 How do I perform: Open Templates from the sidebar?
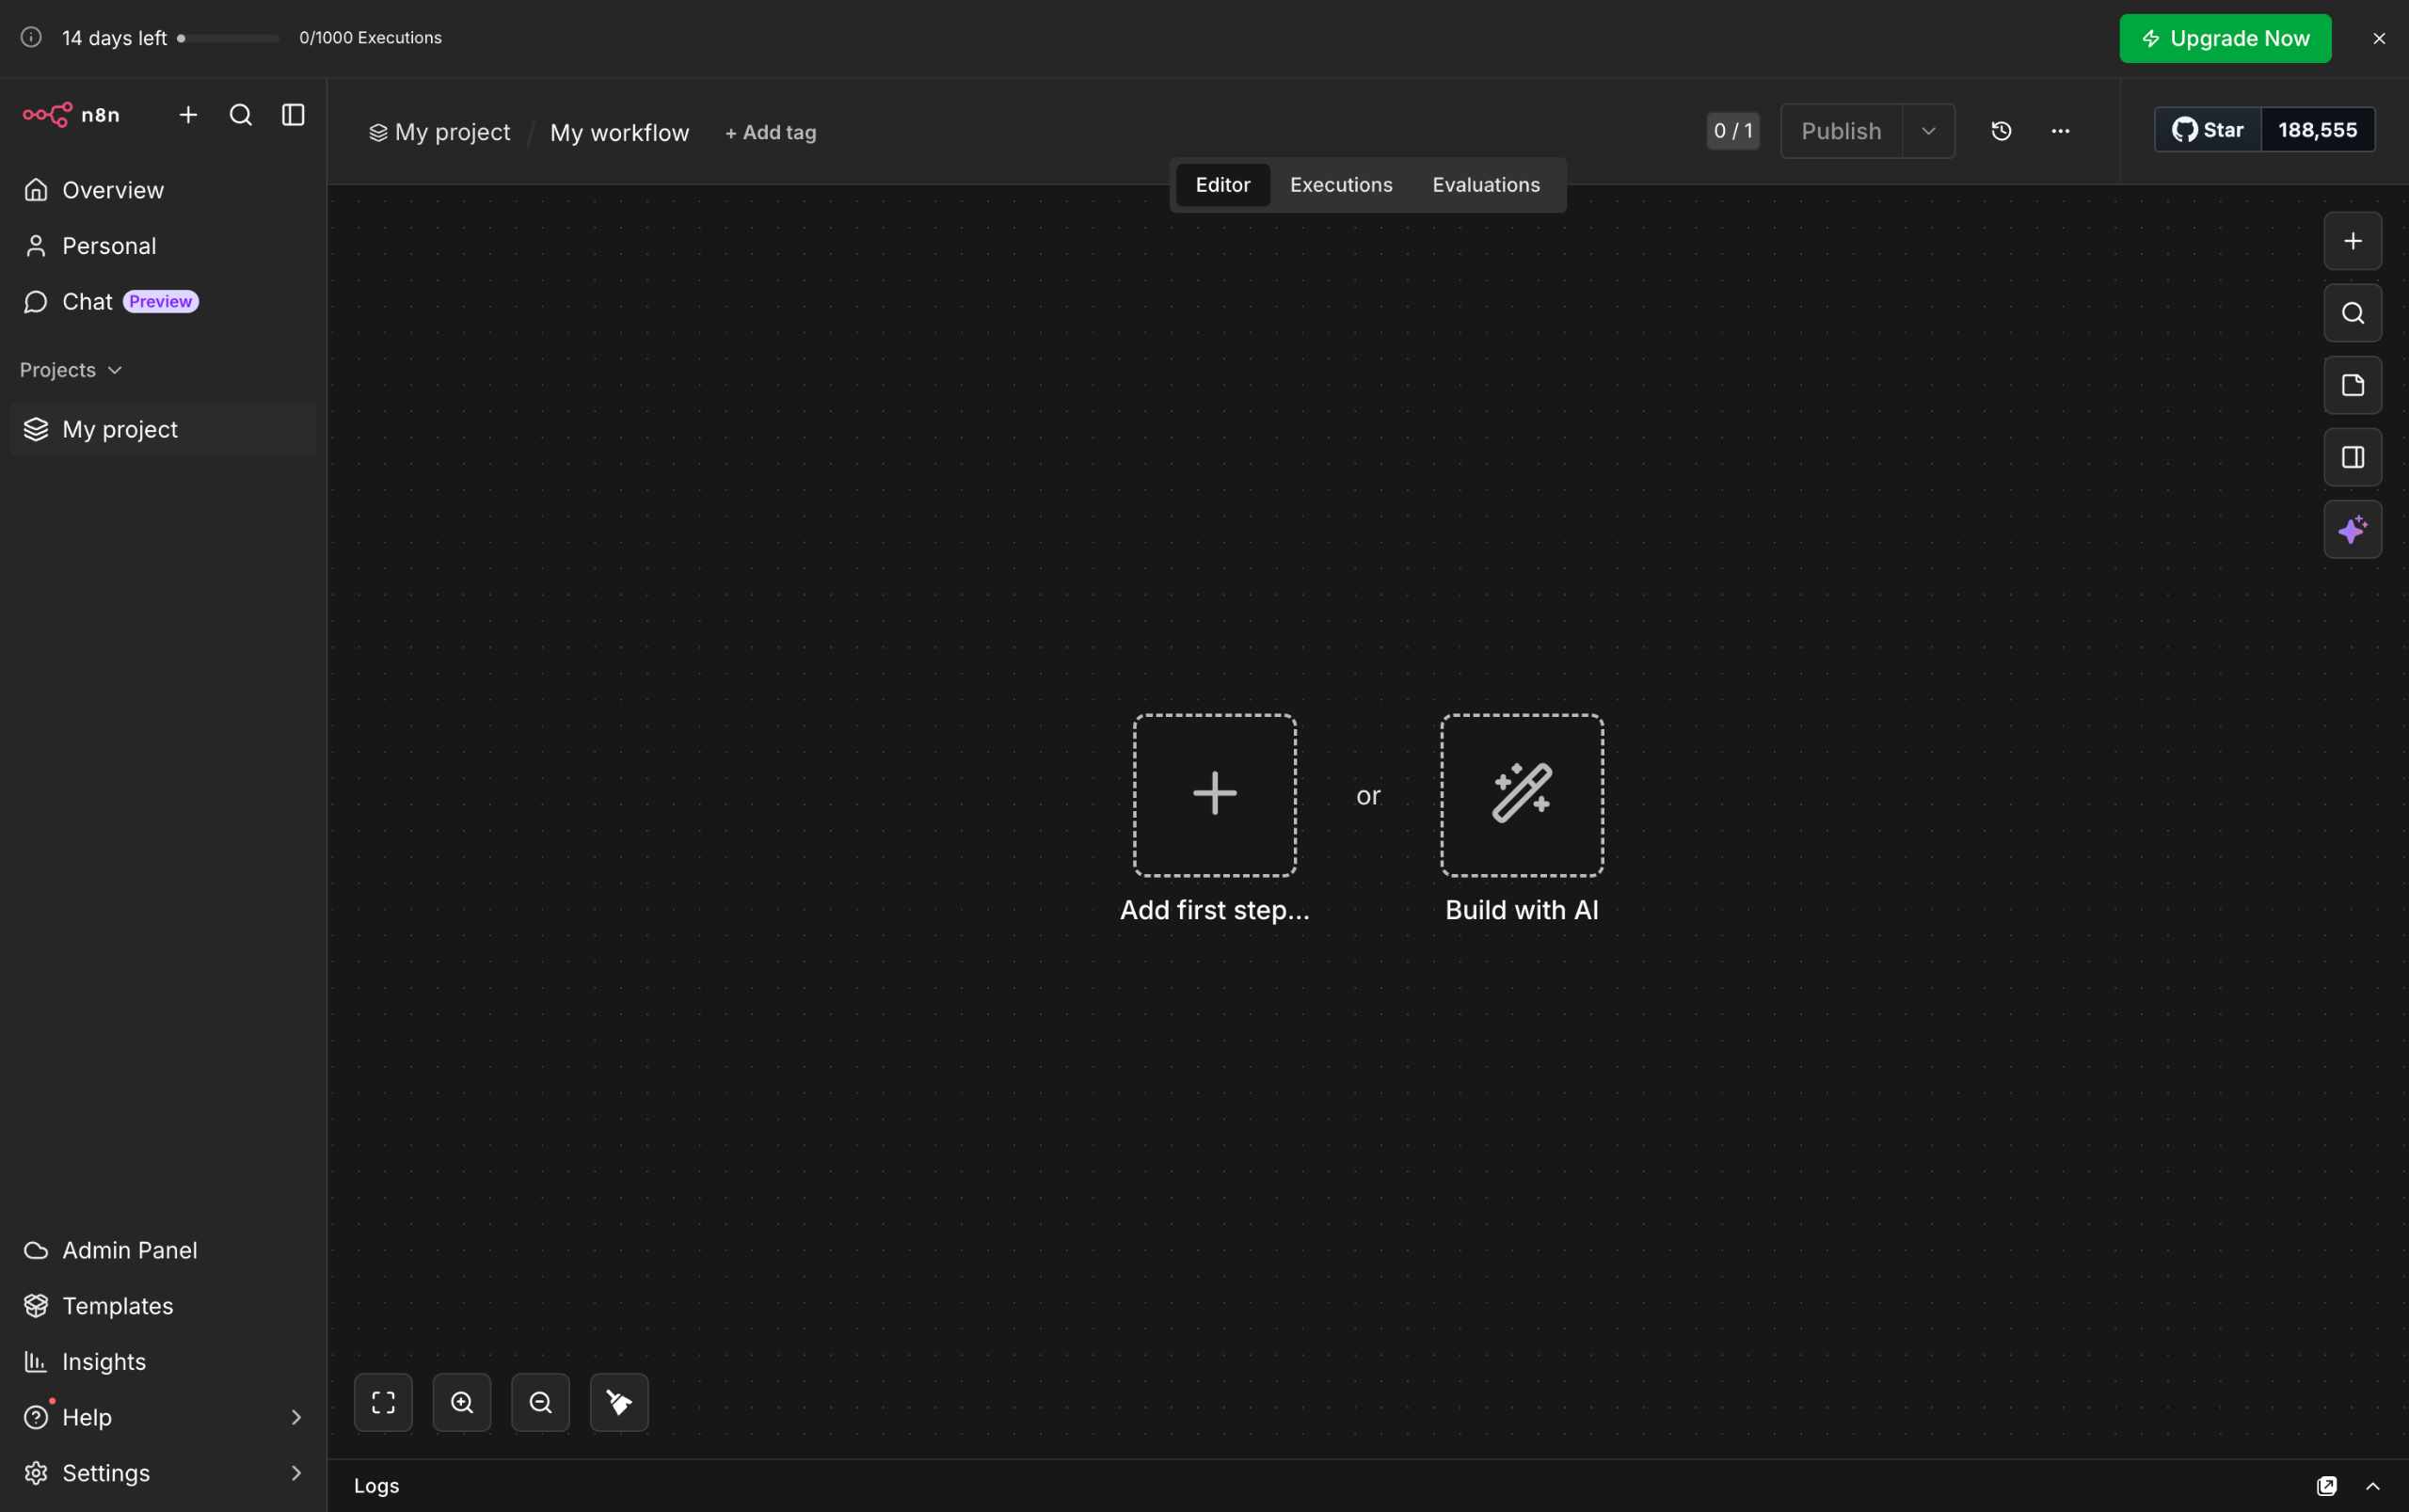tap(163, 1306)
